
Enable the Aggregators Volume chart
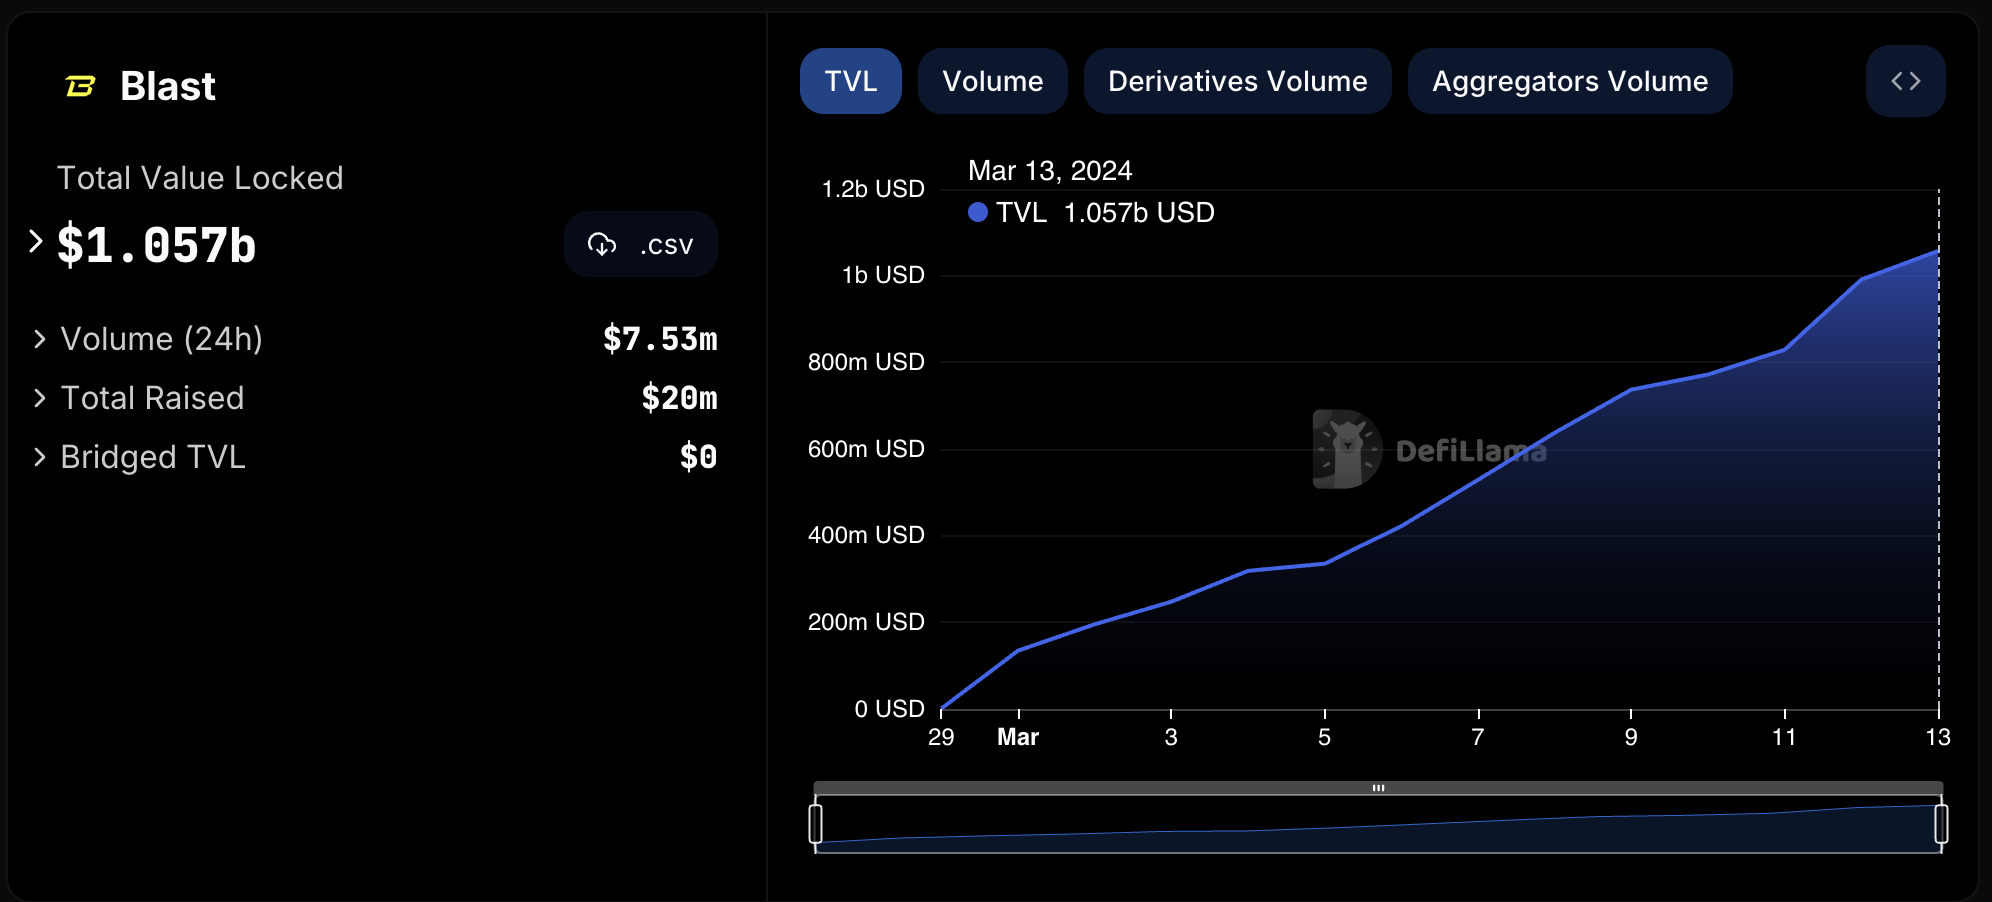1569,81
